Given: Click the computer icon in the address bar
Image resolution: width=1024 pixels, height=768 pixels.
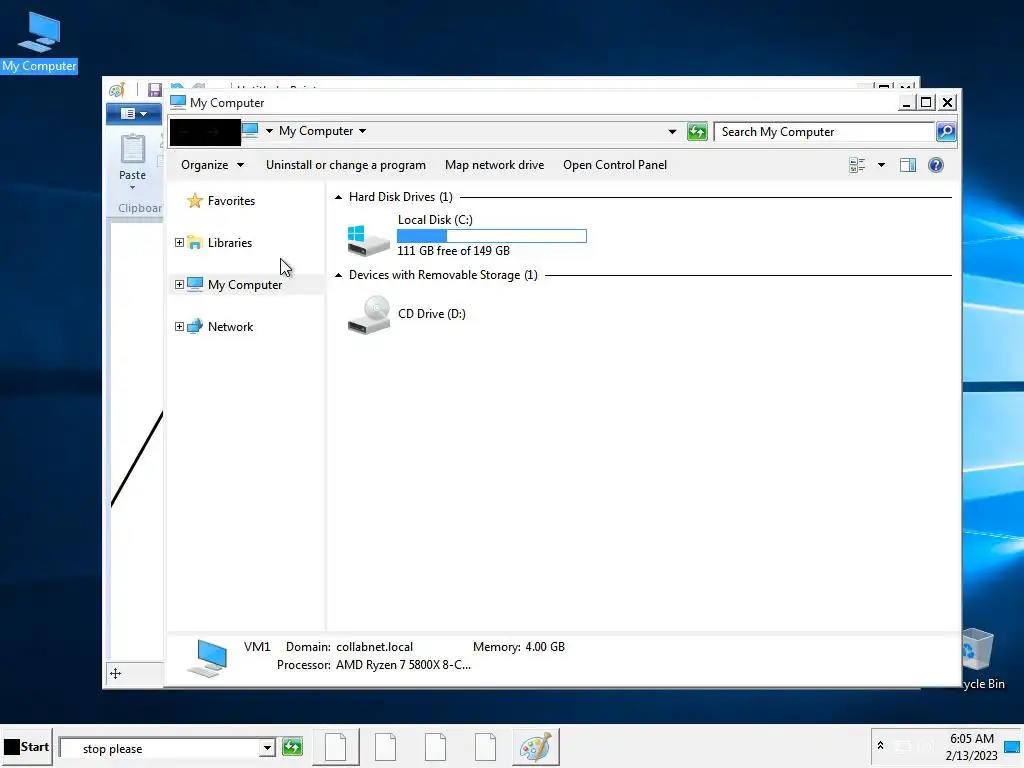Looking at the screenshot, I should [x=250, y=131].
